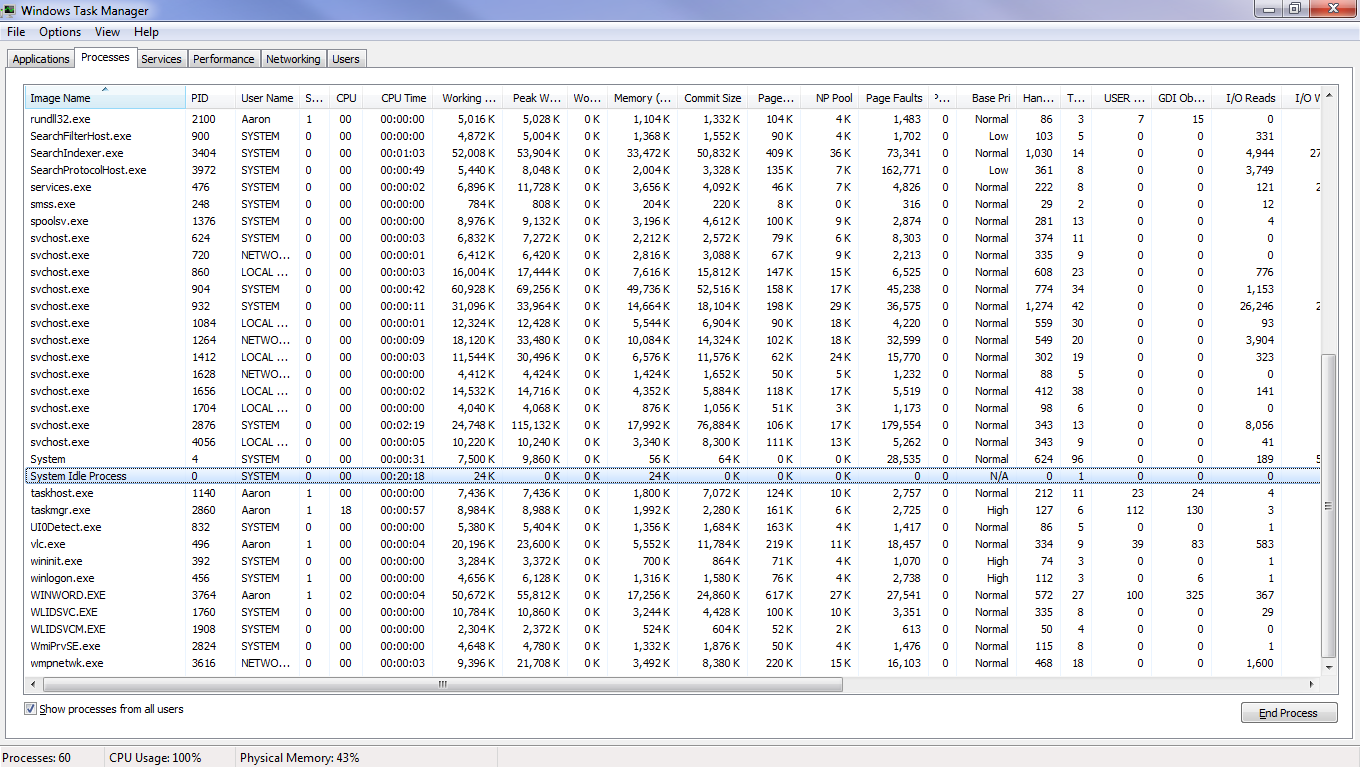This screenshot has width=1360, height=768.
Task: Click the vertical scrollbar down arrow
Action: (x=1329, y=667)
